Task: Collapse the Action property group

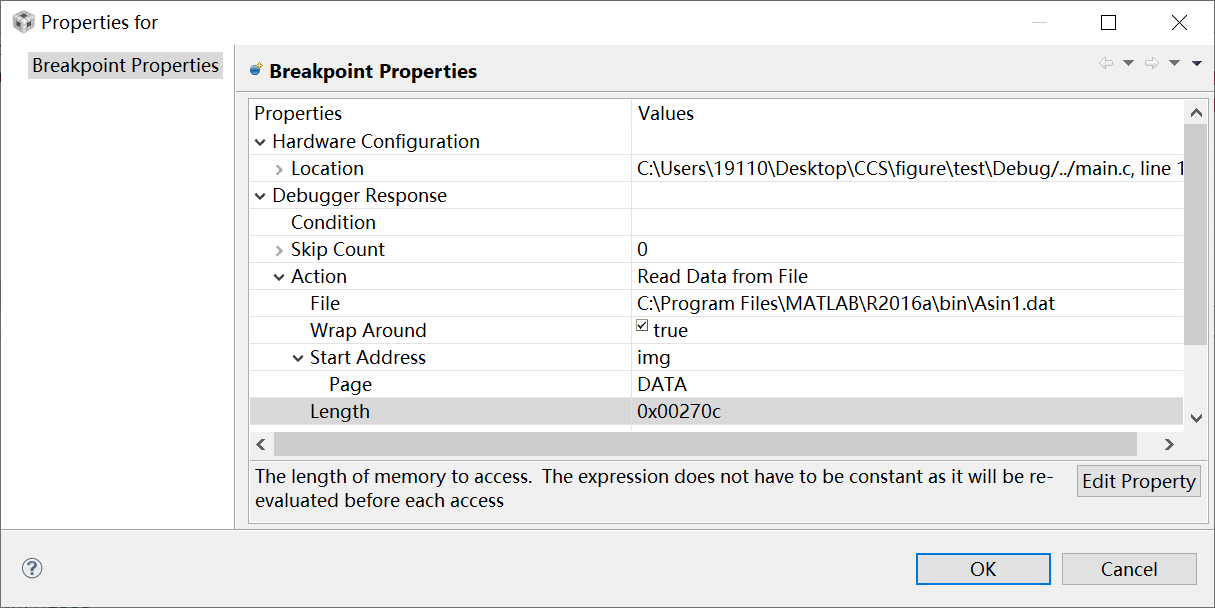Action: click(x=279, y=276)
